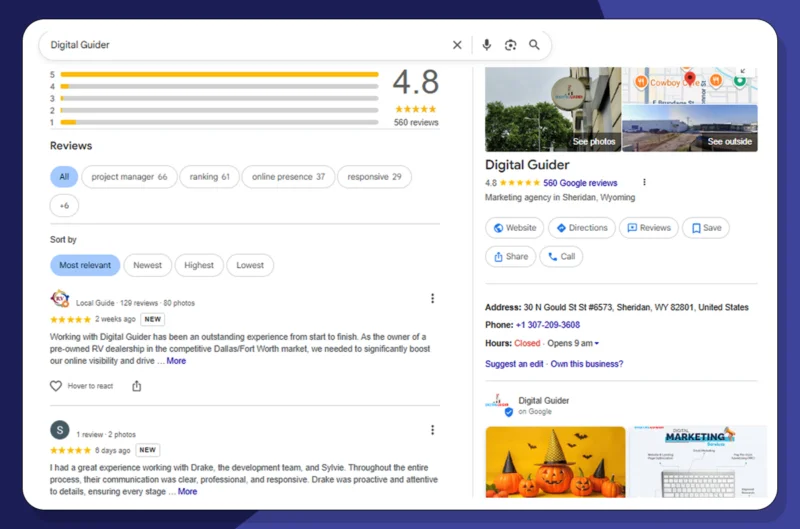This screenshot has width=800, height=529.
Task: Open the Reviews button in the business panel
Action: [x=648, y=228]
